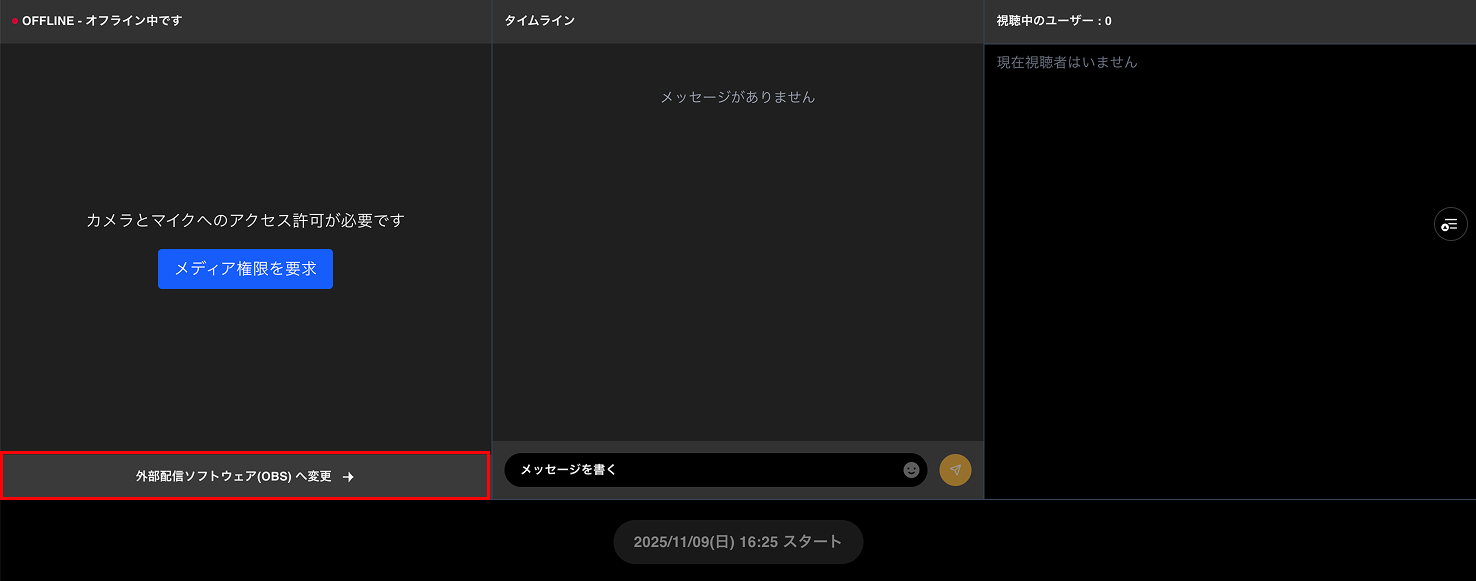The height and width of the screenshot is (581, 1476).
Task: Open the viewer list options icon on the right
Action: 1450,224
